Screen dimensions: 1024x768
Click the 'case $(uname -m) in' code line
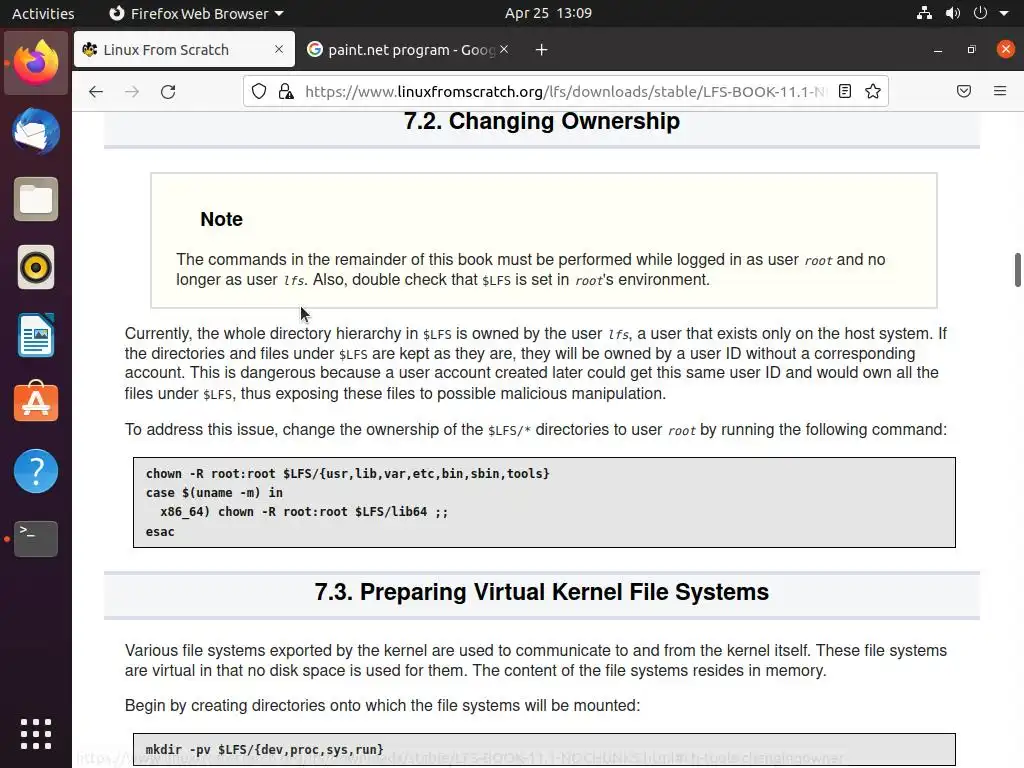tap(214, 492)
